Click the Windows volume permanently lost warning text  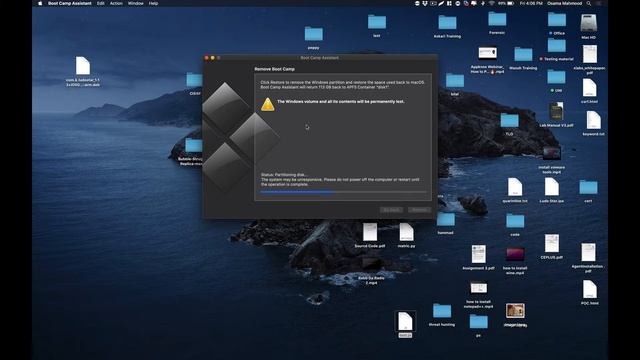pos(341,102)
